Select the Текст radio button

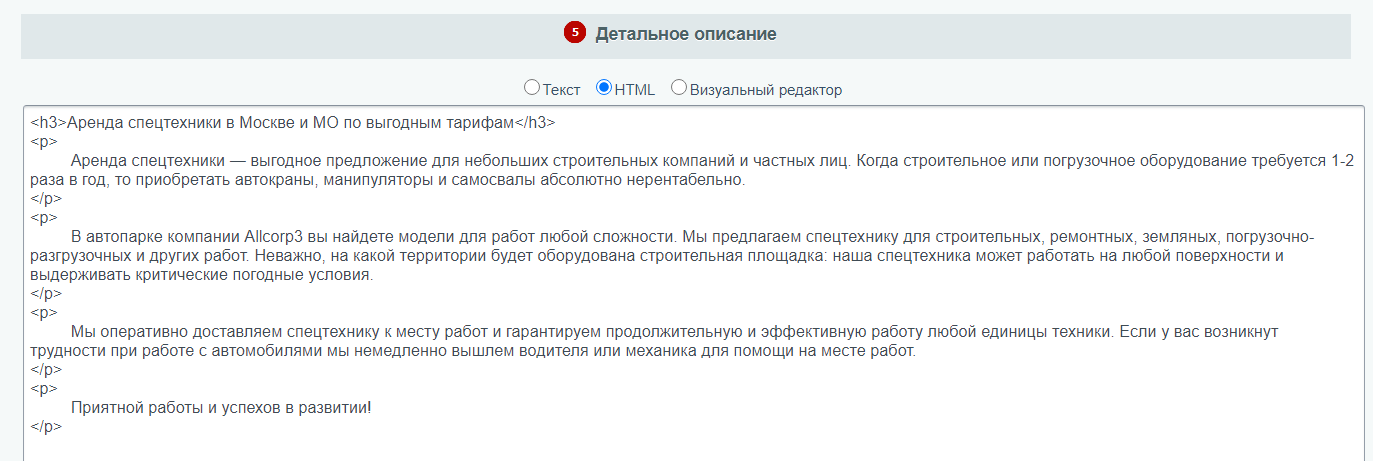click(x=532, y=88)
